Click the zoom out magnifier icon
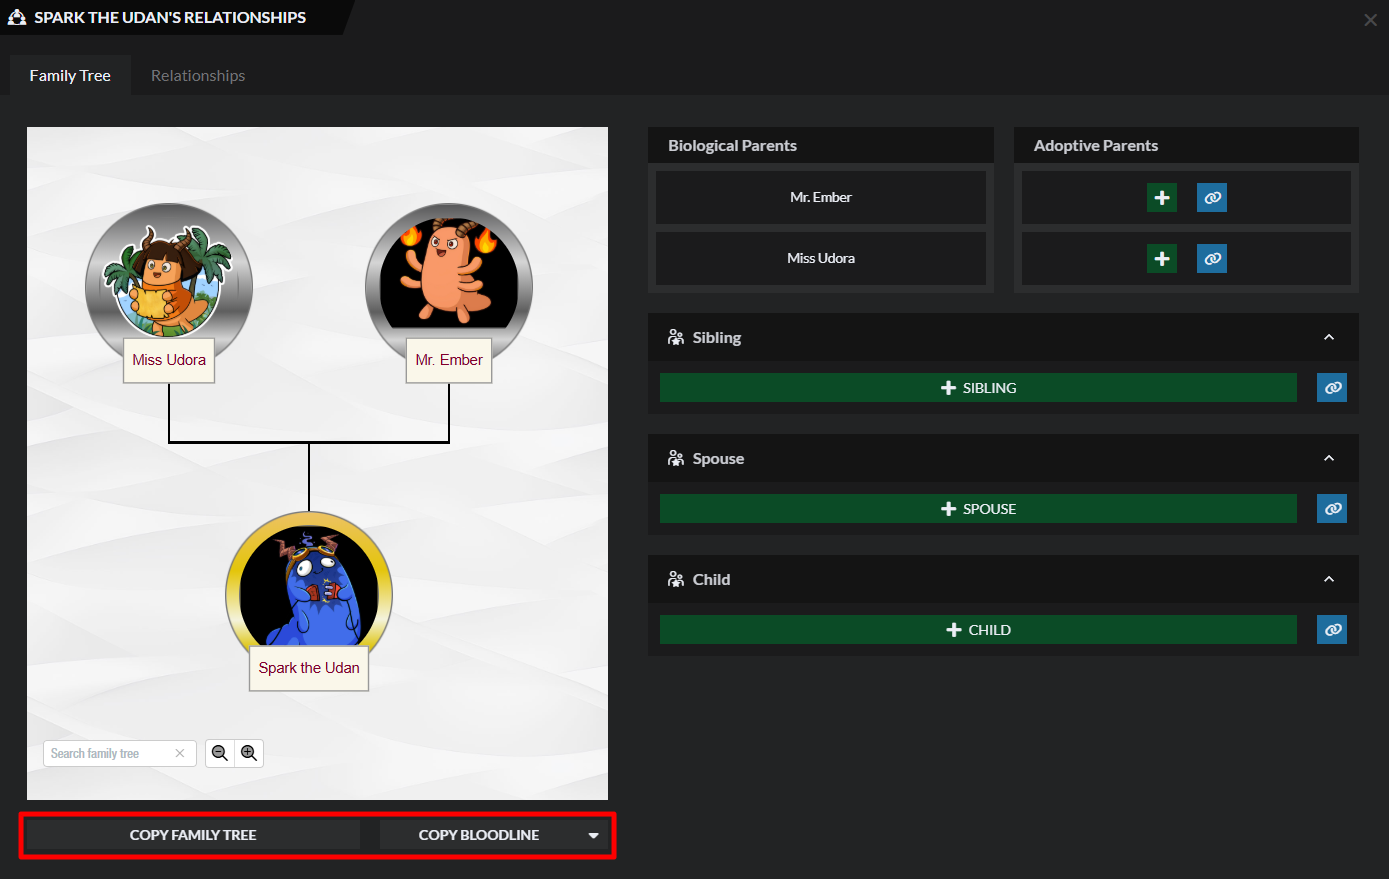Screen dimensions: 1389x879 [x=220, y=753]
